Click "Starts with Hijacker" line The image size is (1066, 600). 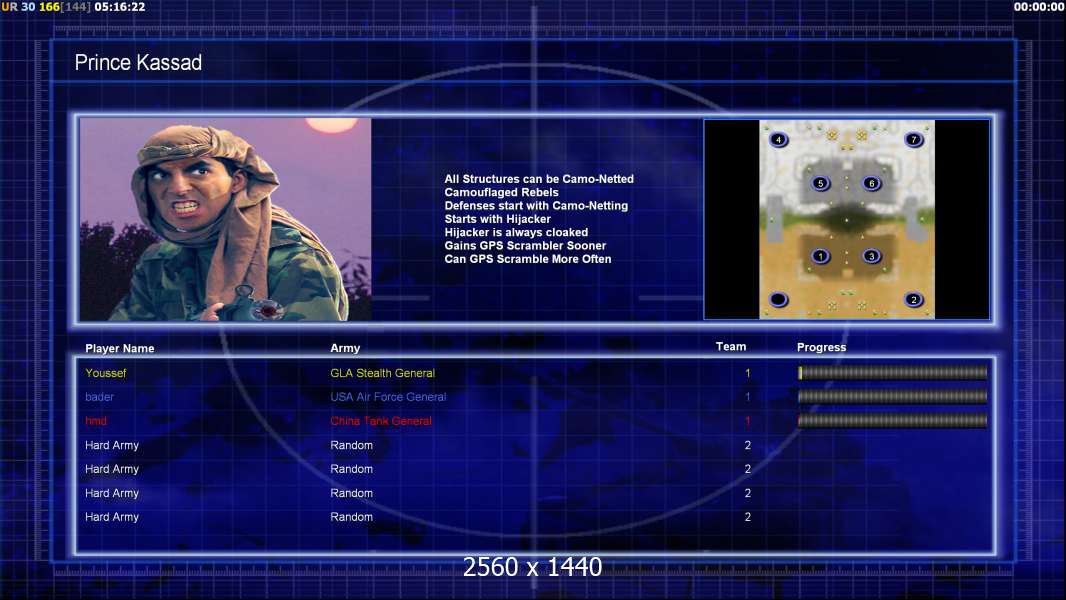(x=497, y=219)
